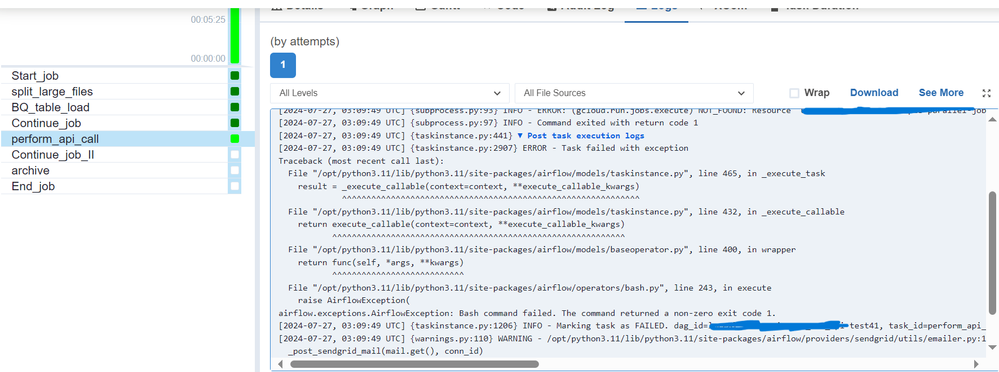Click the "Command exited with return code 1" line
The width and height of the screenshot is (999, 372).
tap(488, 123)
